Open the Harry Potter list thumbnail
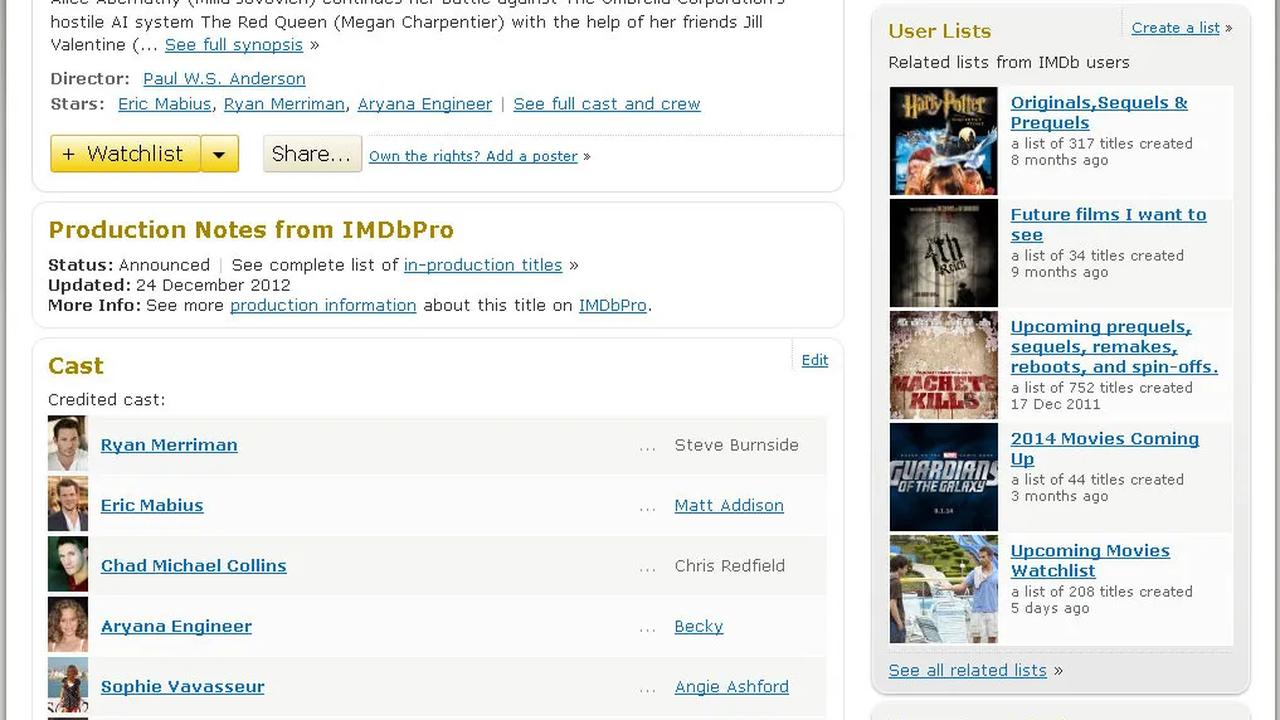Viewport: 1280px width, 720px height. (x=944, y=141)
